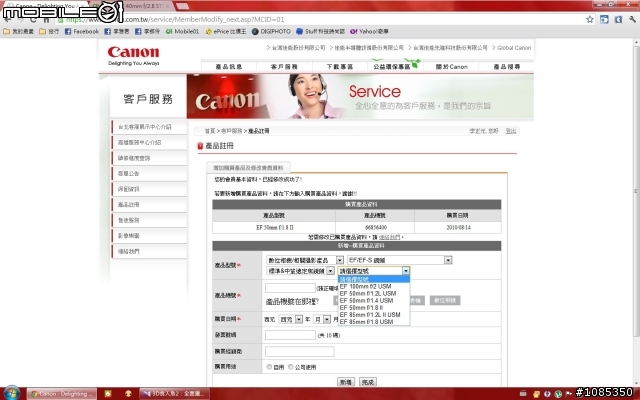Click the Canon logo in the header
Image resolution: width=640 pixels, height=400 pixels.
133,55
